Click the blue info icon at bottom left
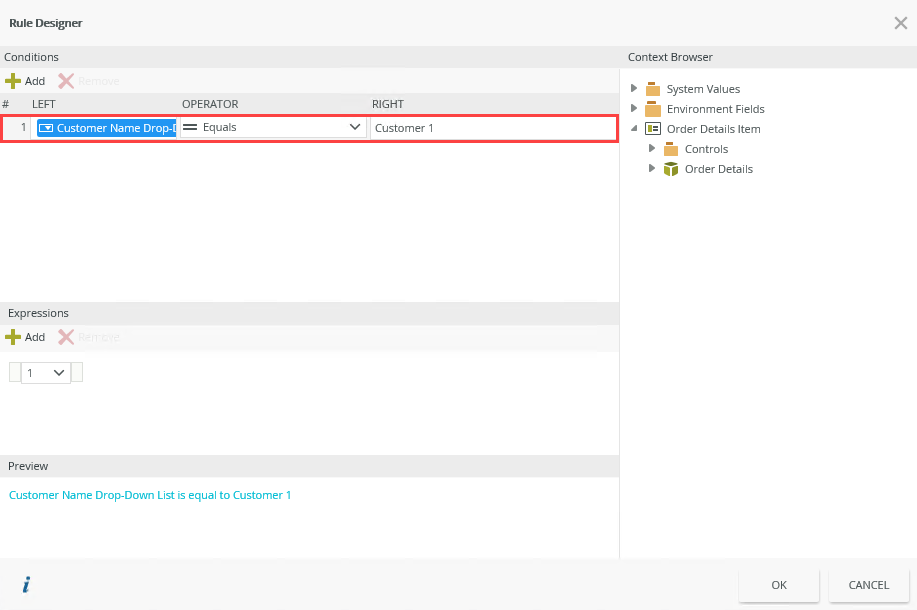 (x=26, y=585)
